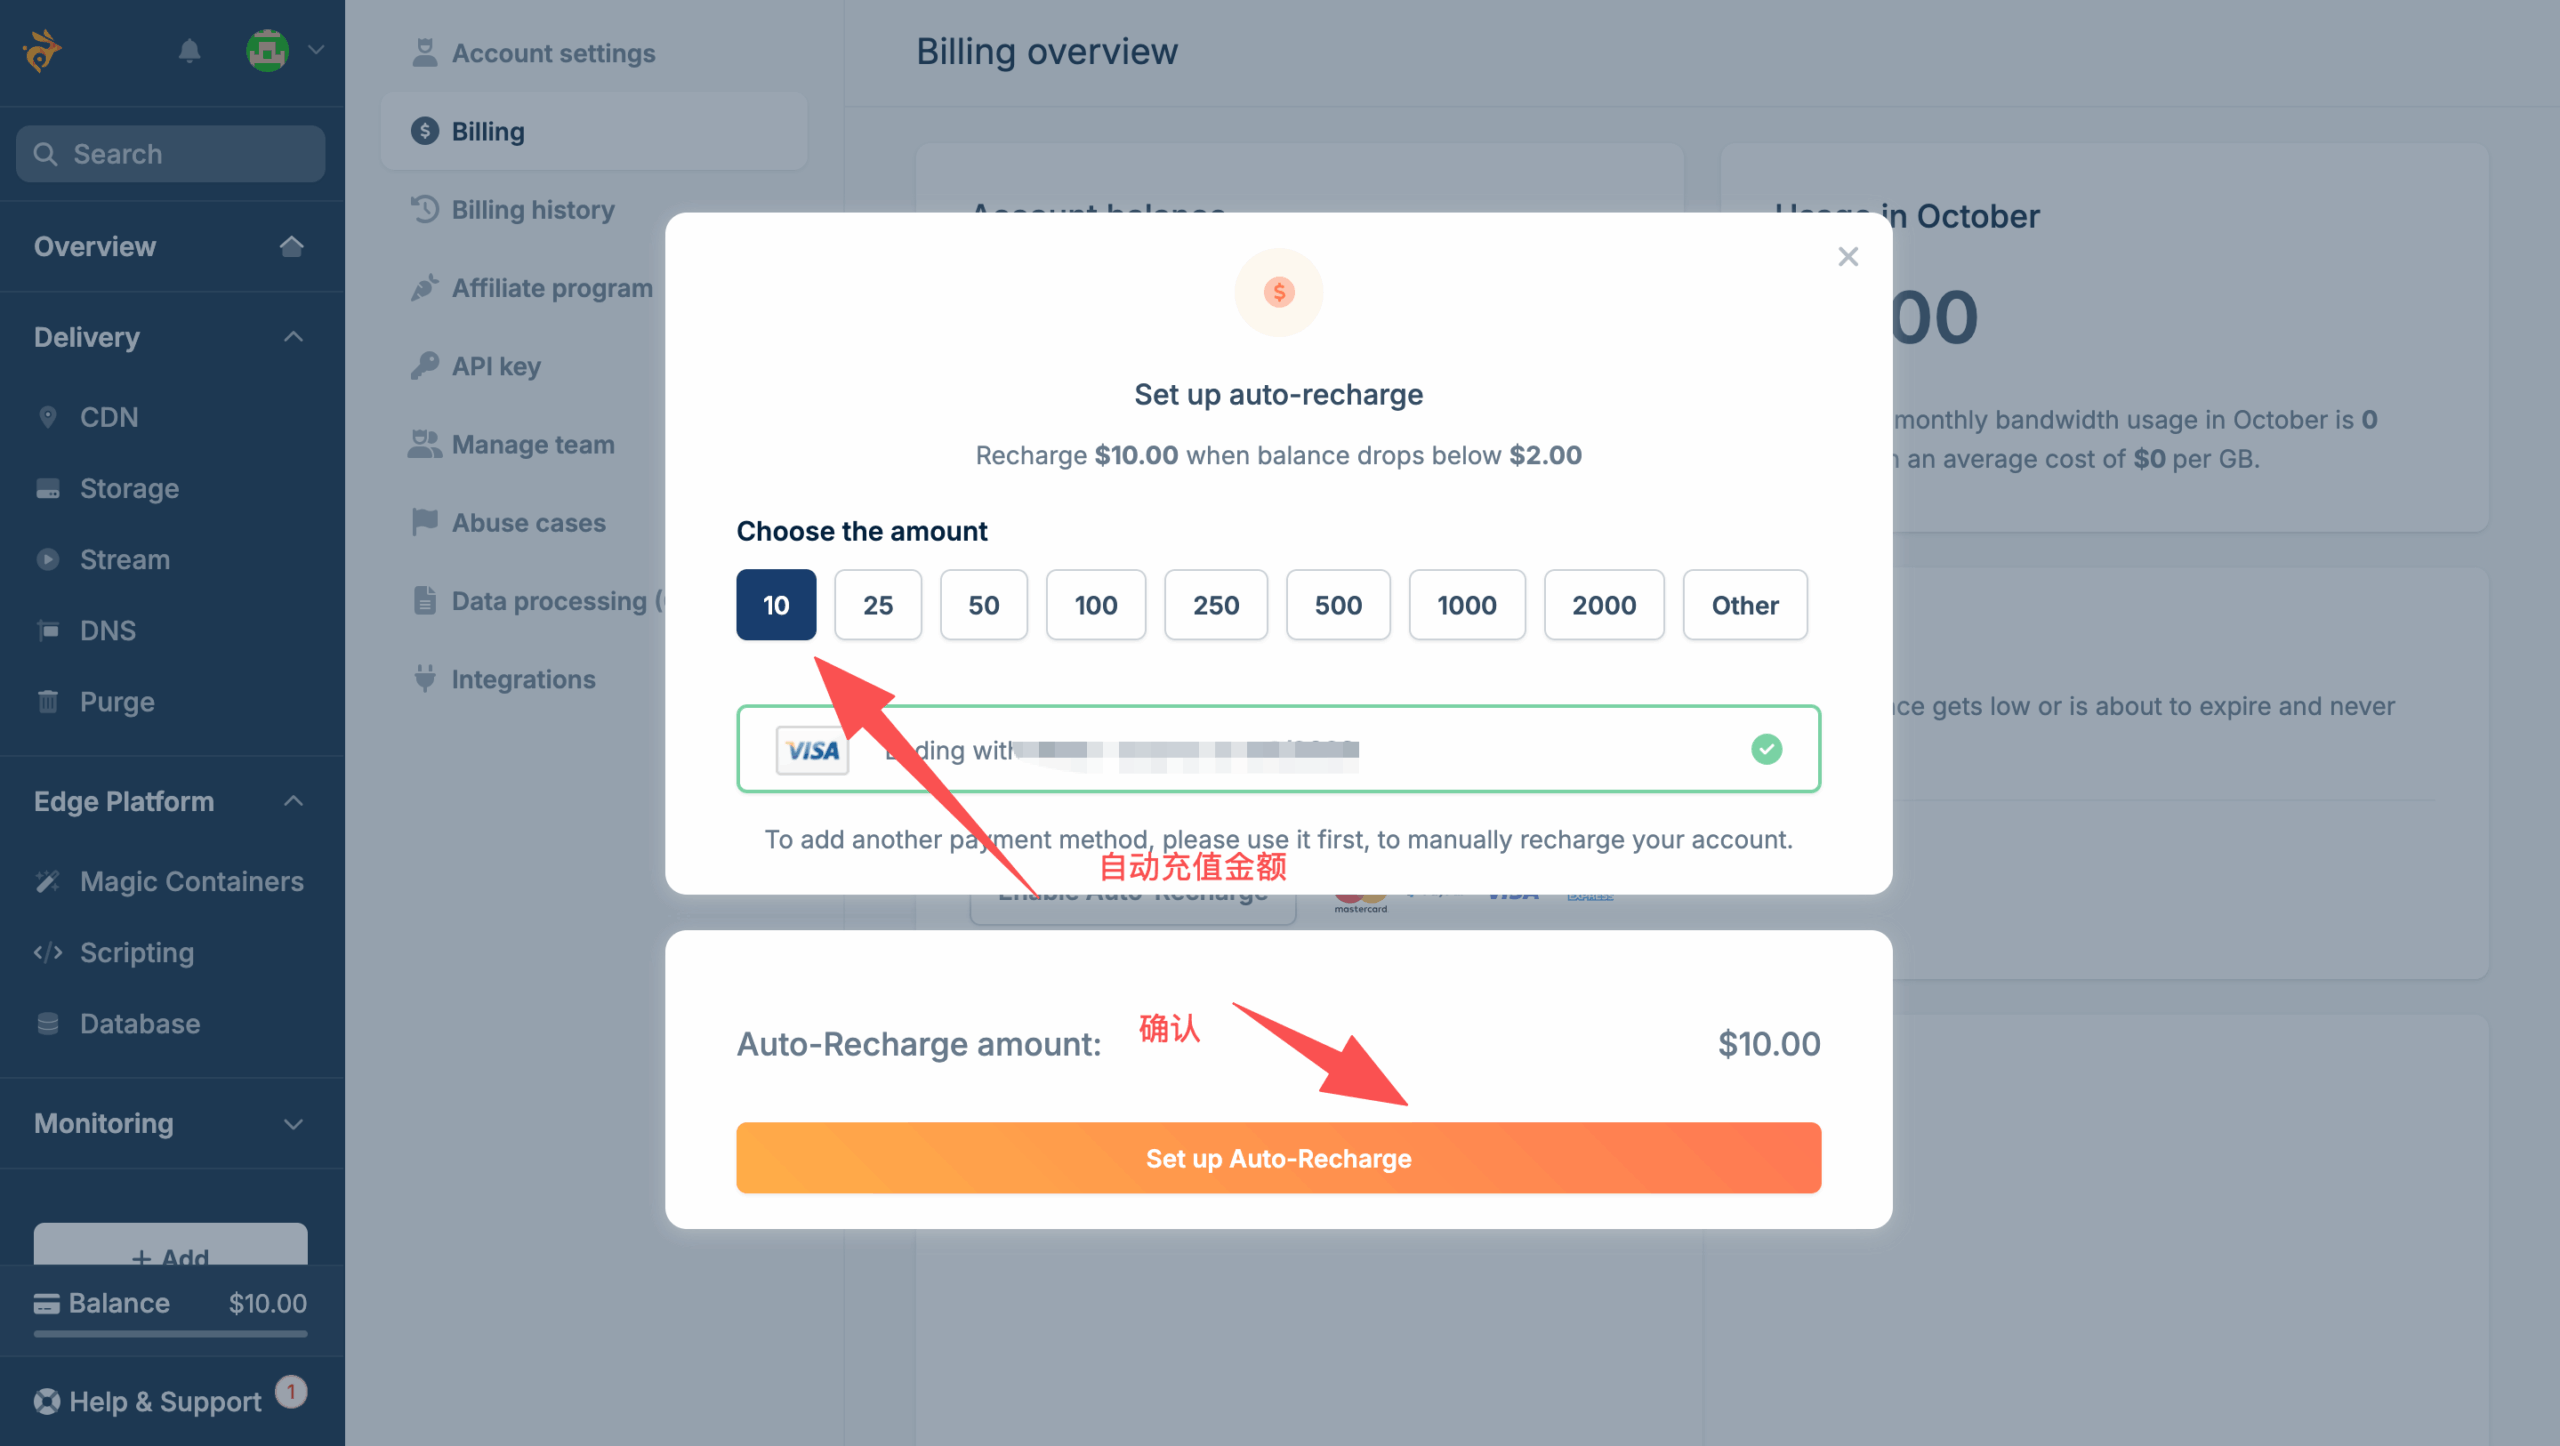
Task: Close the auto-recharge dialog
Action: [x=1847, y=257]
